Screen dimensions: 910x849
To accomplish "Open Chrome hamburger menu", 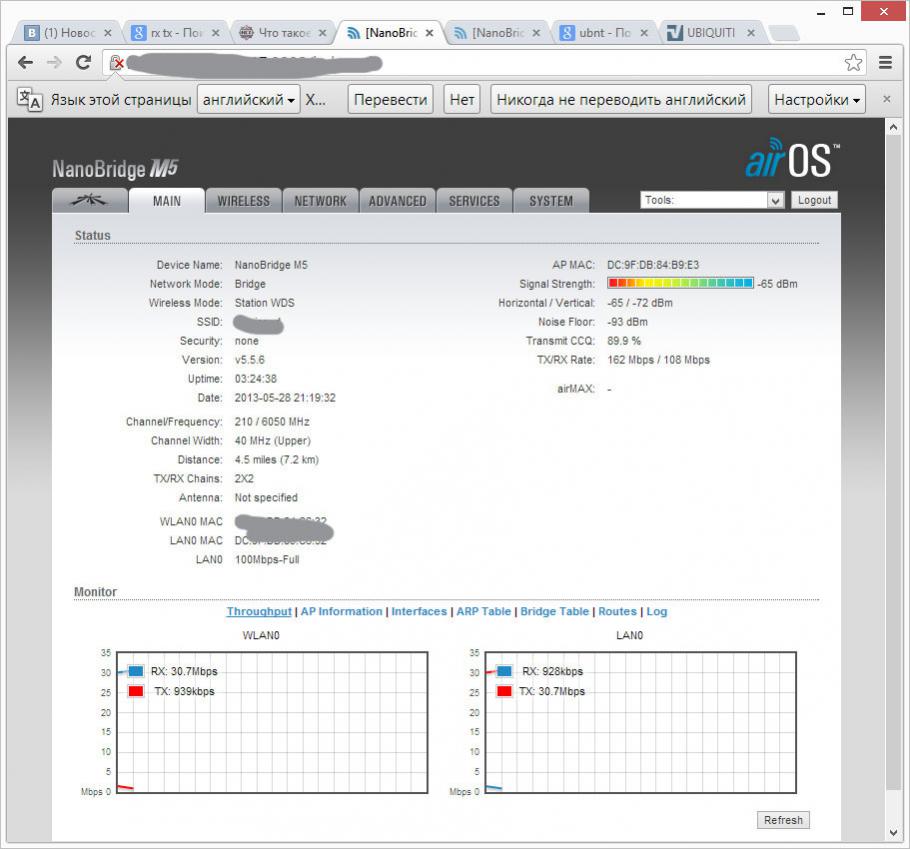I will tap(885, 62).
